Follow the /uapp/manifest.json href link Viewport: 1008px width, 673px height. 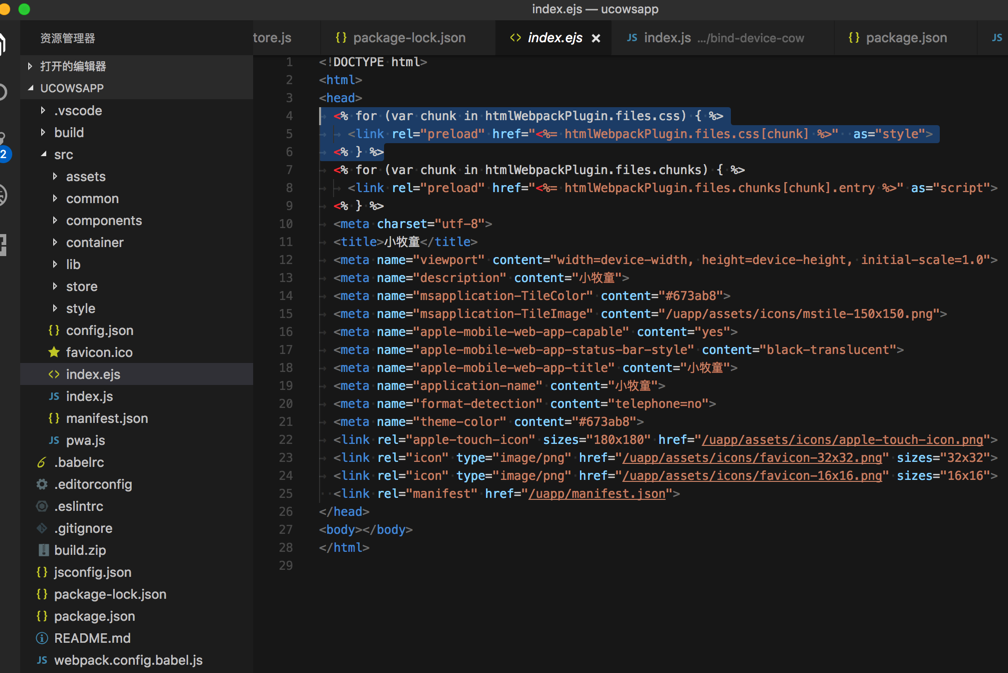tap(596, 493)
